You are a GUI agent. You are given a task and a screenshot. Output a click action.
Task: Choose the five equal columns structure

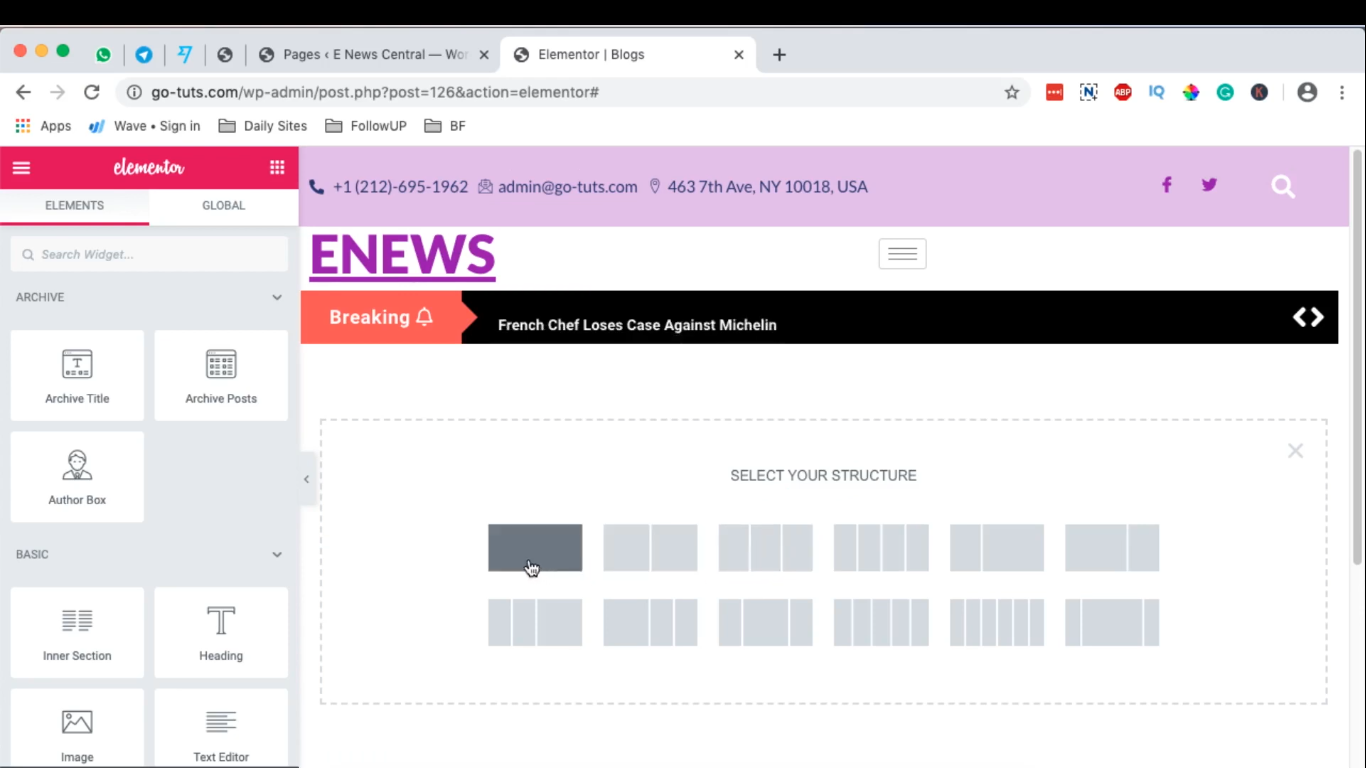click(881, 622)
